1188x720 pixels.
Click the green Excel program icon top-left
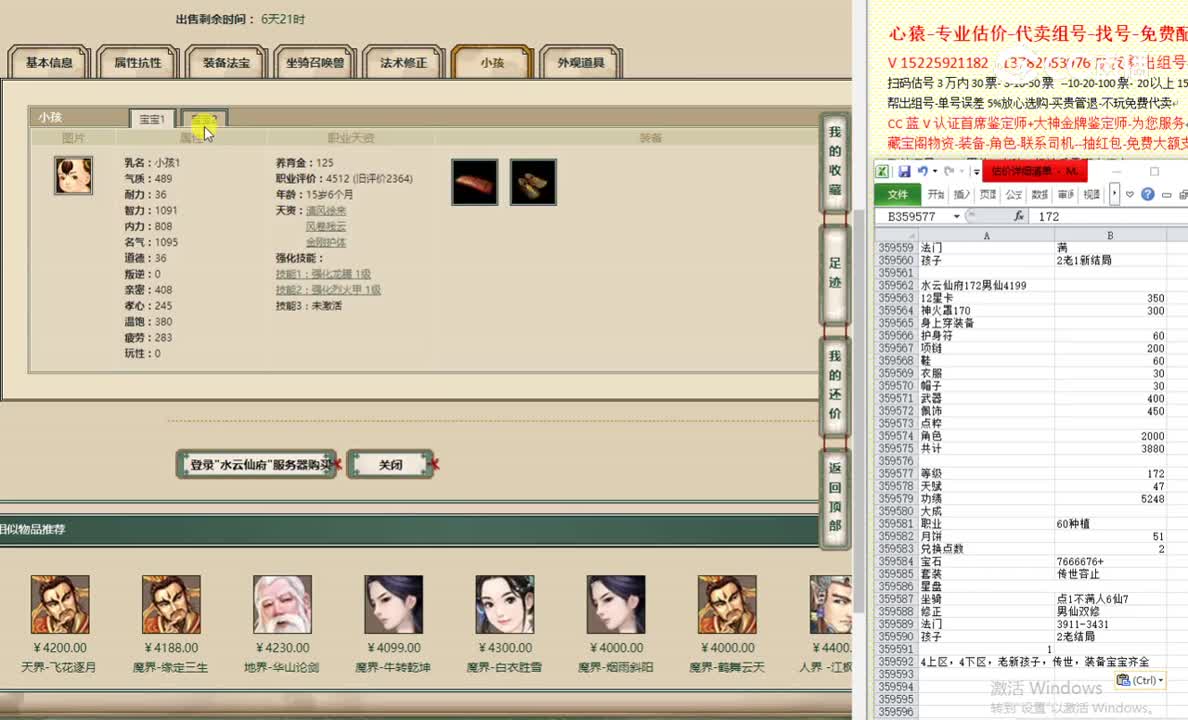tap(883, 169)
